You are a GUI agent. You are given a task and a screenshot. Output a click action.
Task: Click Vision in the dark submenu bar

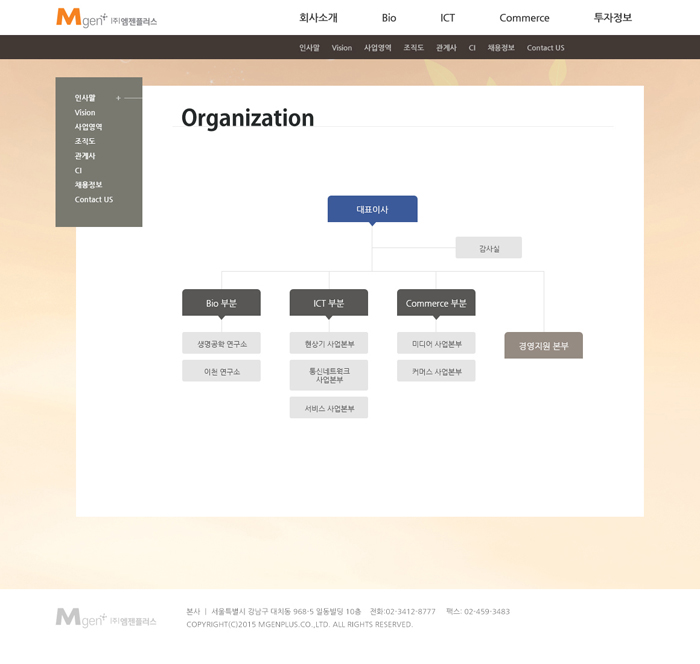(342, 48)
